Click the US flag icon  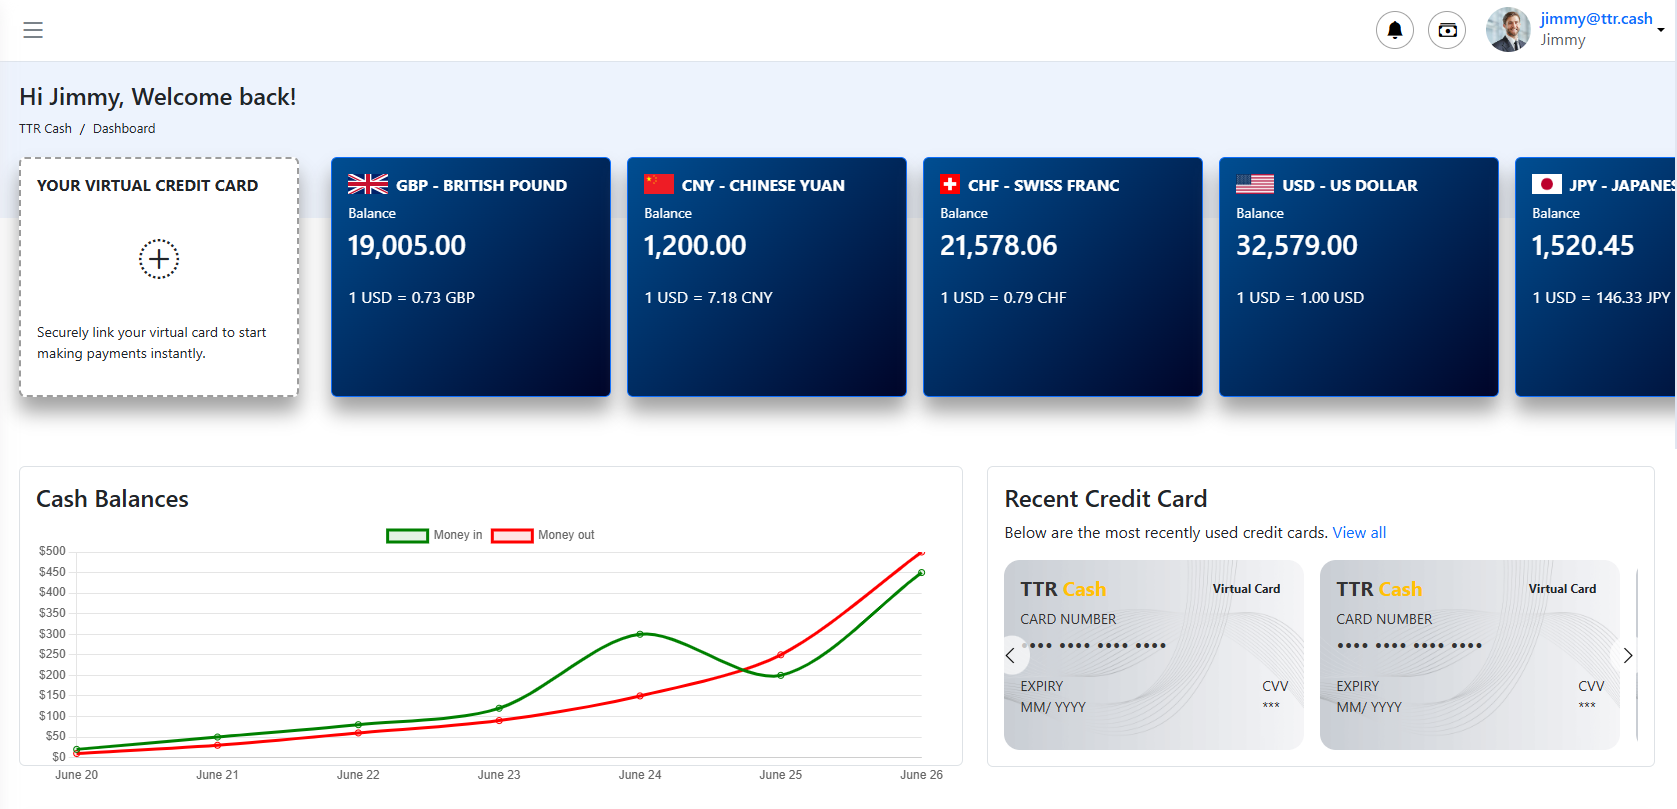tap(1255, 184)
